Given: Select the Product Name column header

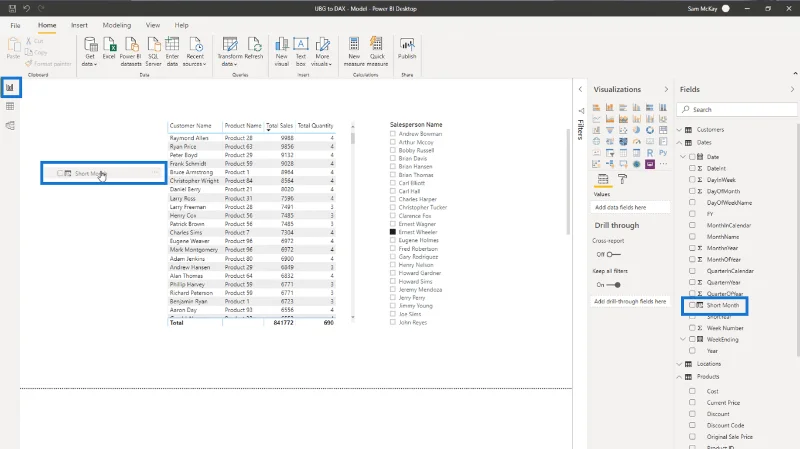Looking at the screenshot, I should [243, 126].
